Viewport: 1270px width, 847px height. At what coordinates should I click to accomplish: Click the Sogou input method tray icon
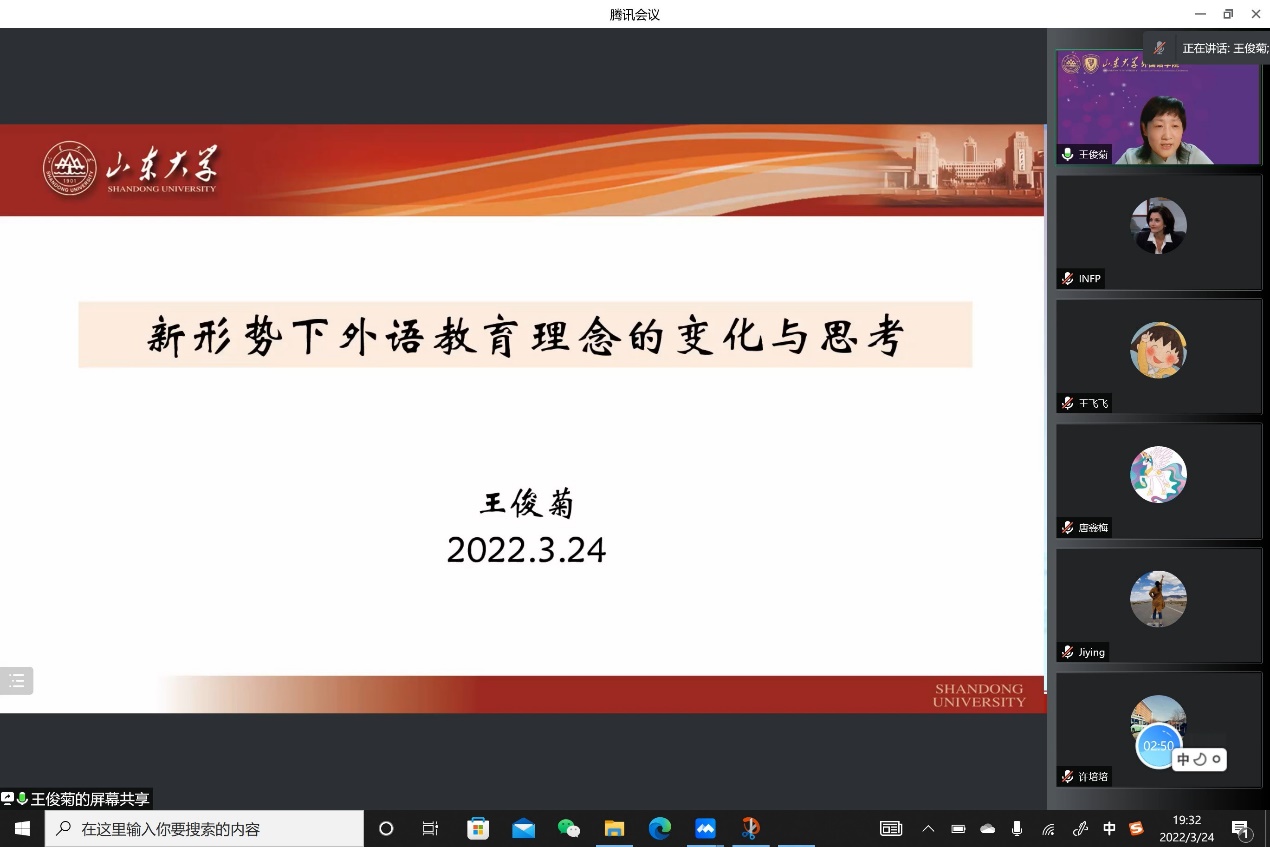[x=1136, y=828]
